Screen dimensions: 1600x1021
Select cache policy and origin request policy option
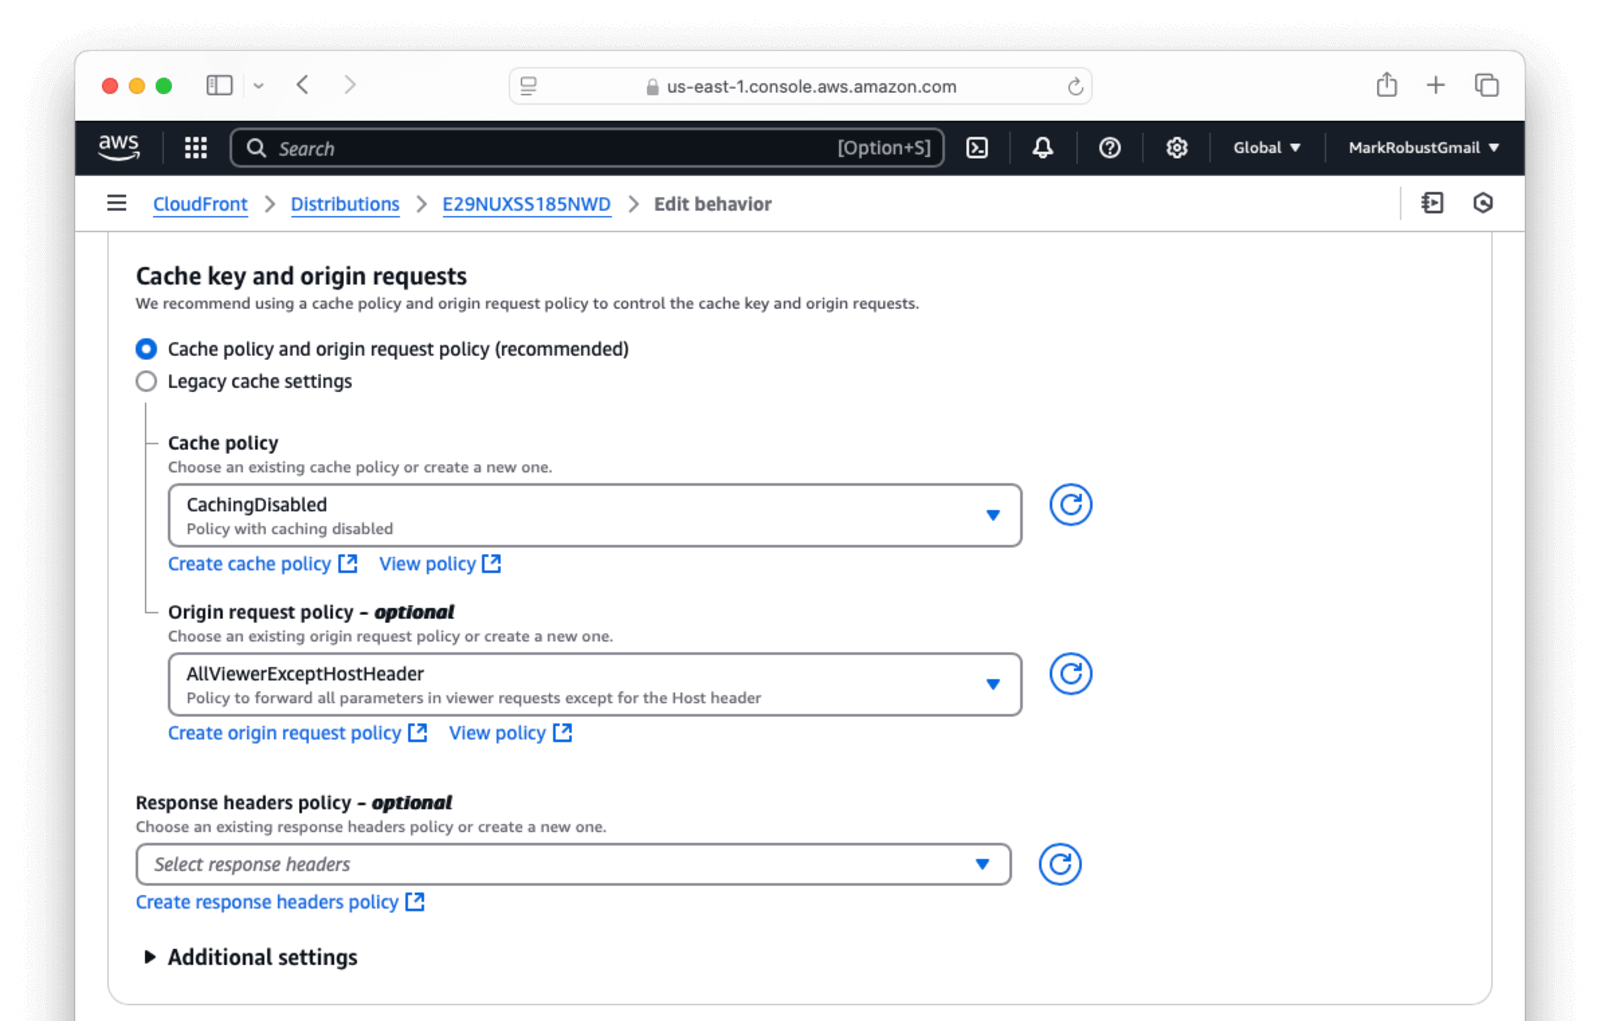coord(146,349)
